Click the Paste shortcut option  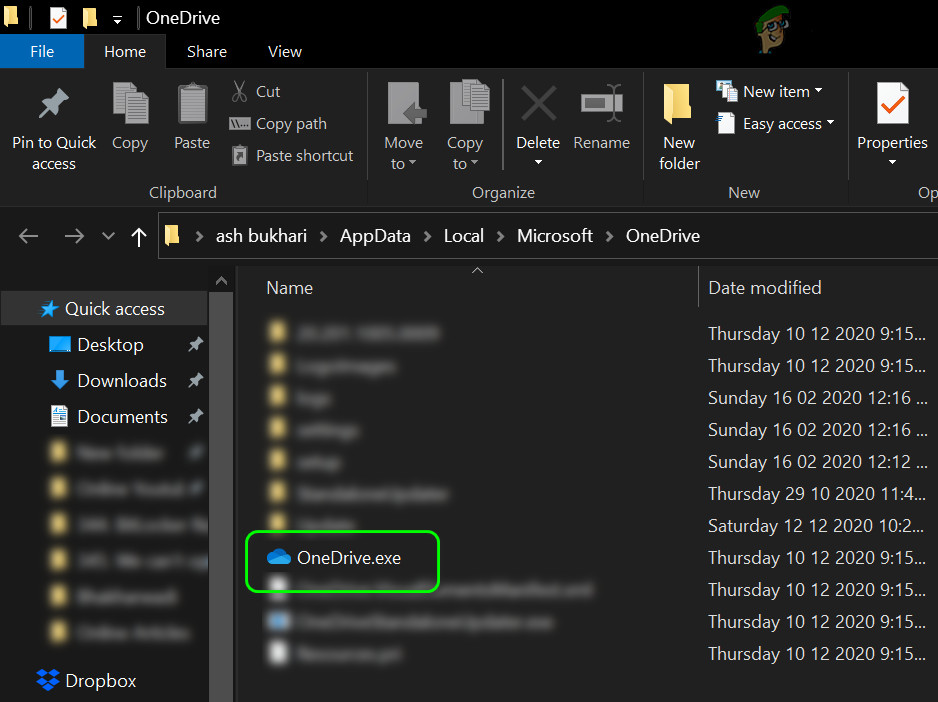(x=292, y=156)
